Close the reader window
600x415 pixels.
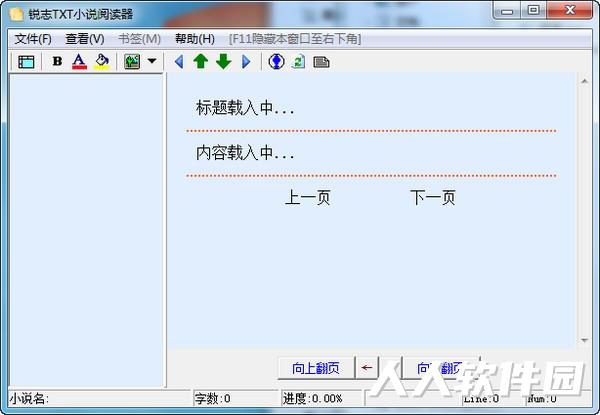[x=570, y=11]
